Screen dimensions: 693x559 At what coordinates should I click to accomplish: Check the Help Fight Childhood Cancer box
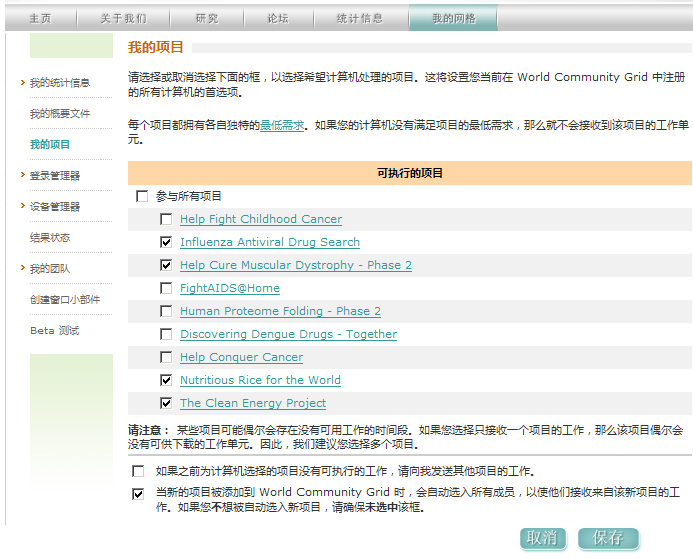pos(166,219)
